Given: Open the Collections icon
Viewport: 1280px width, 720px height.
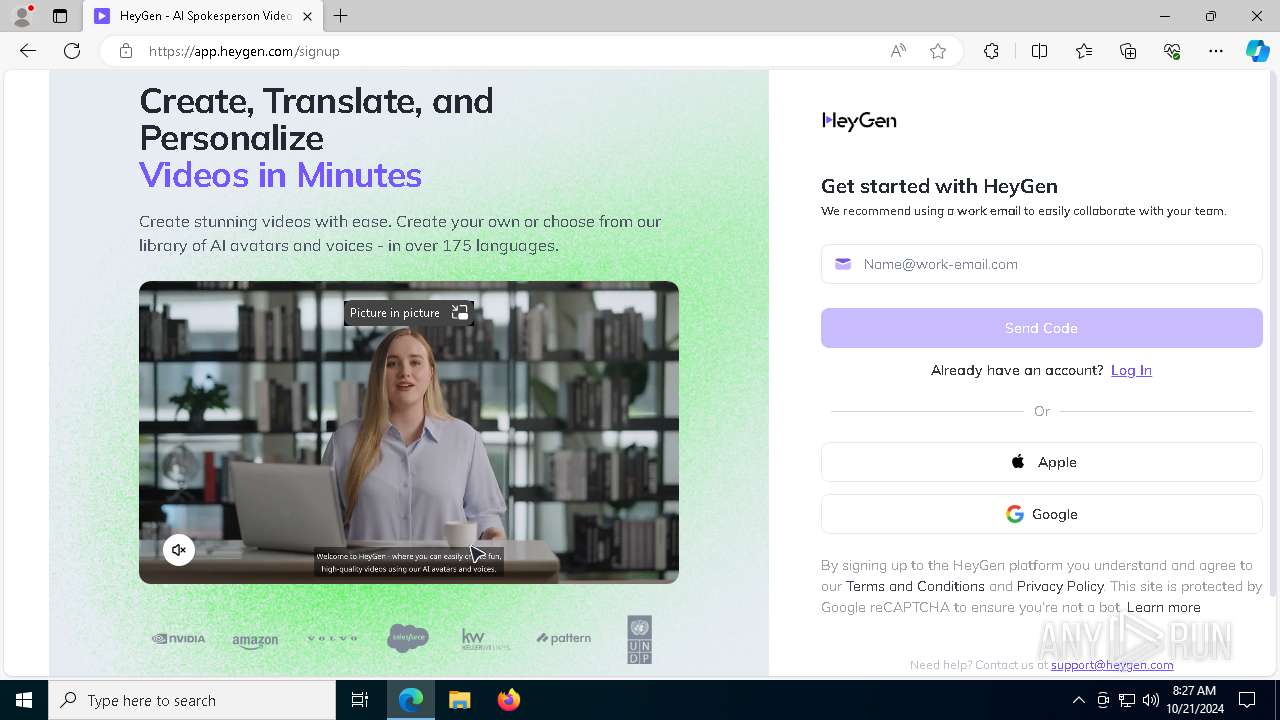Looking at the screenshot, I should pyautogui.click(x=1128, y=51).
